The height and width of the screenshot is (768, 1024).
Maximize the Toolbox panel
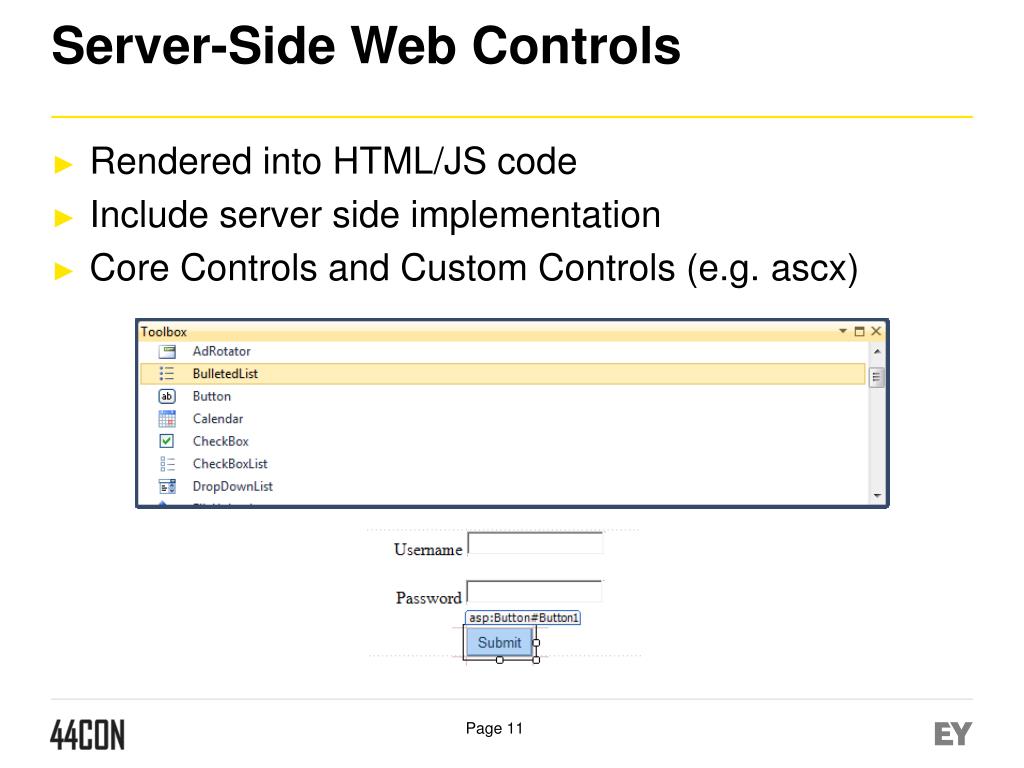[x=859, y=331]
